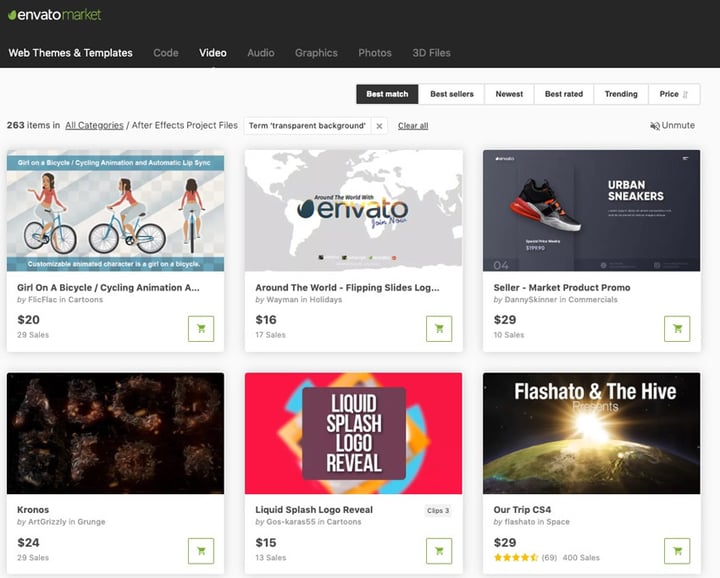Open the Commercials category link

click(593, 300)
